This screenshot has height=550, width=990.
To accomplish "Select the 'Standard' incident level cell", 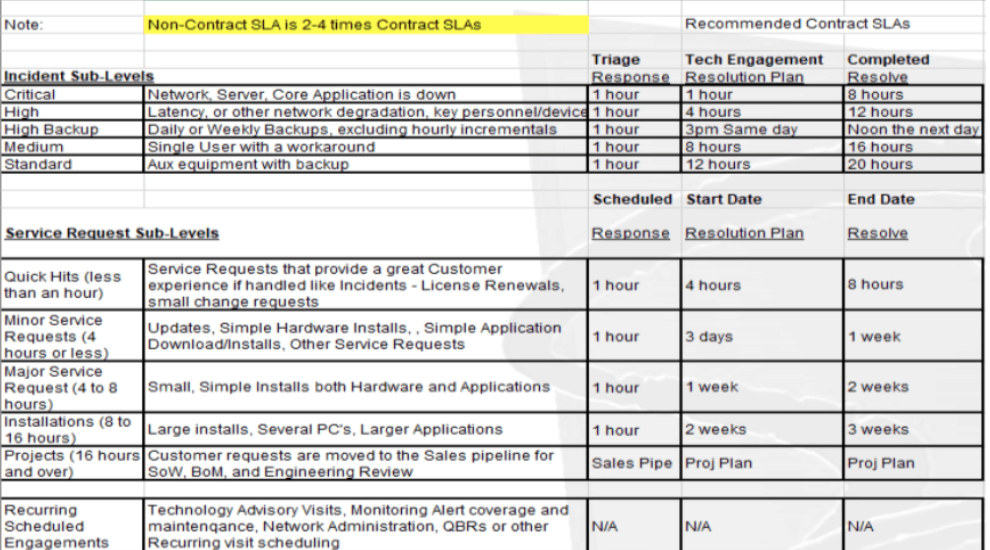I will [73, 164].
